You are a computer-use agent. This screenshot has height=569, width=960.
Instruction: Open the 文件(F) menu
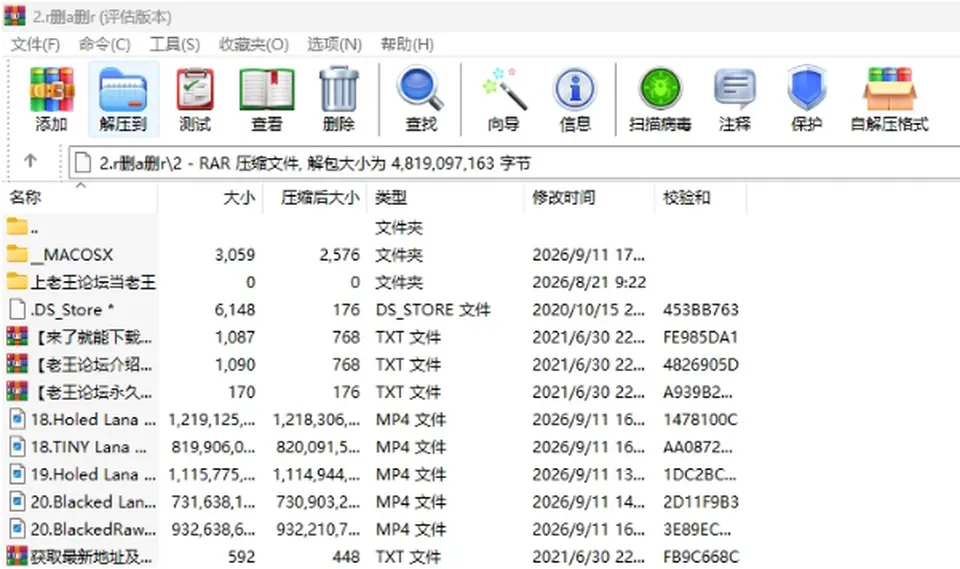click(x=36, y=45)
